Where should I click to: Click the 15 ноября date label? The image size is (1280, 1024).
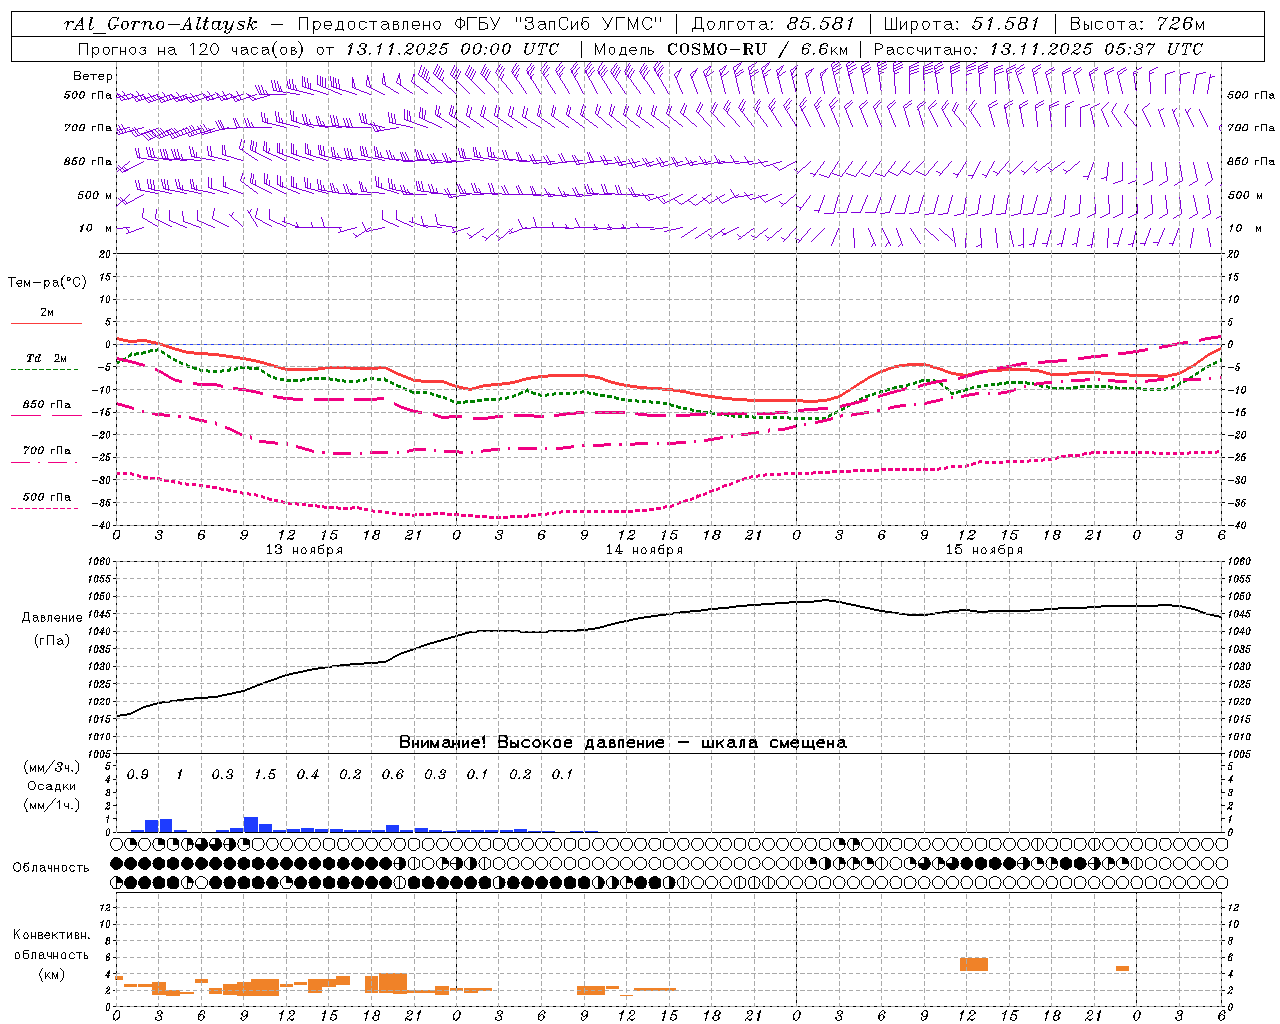984,550
